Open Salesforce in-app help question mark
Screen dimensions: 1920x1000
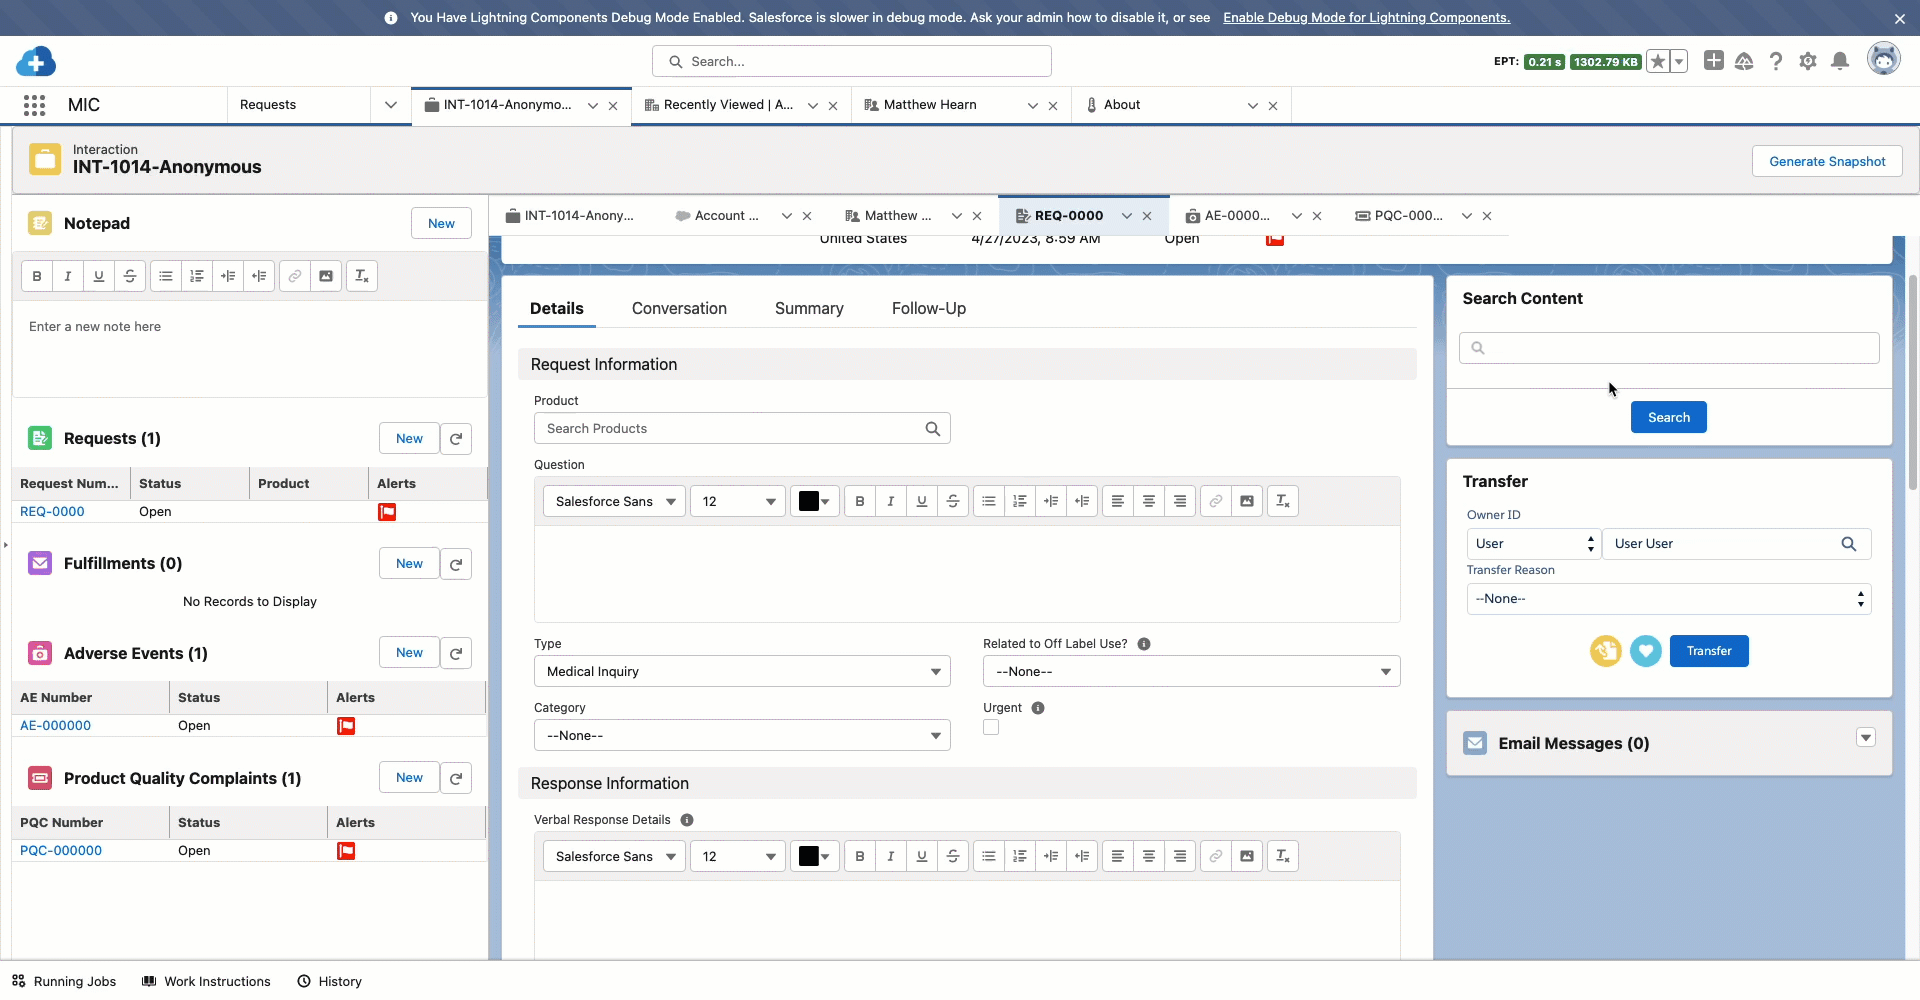1776,61
